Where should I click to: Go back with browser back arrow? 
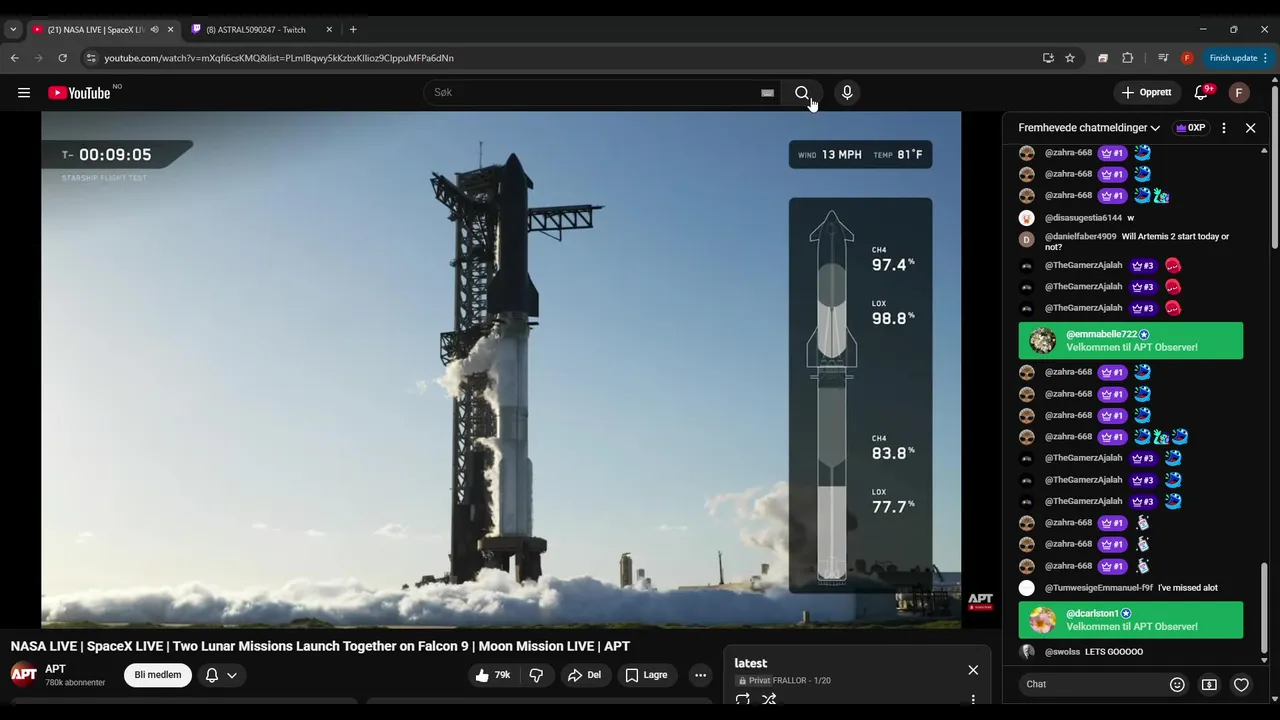coord(15,58)
